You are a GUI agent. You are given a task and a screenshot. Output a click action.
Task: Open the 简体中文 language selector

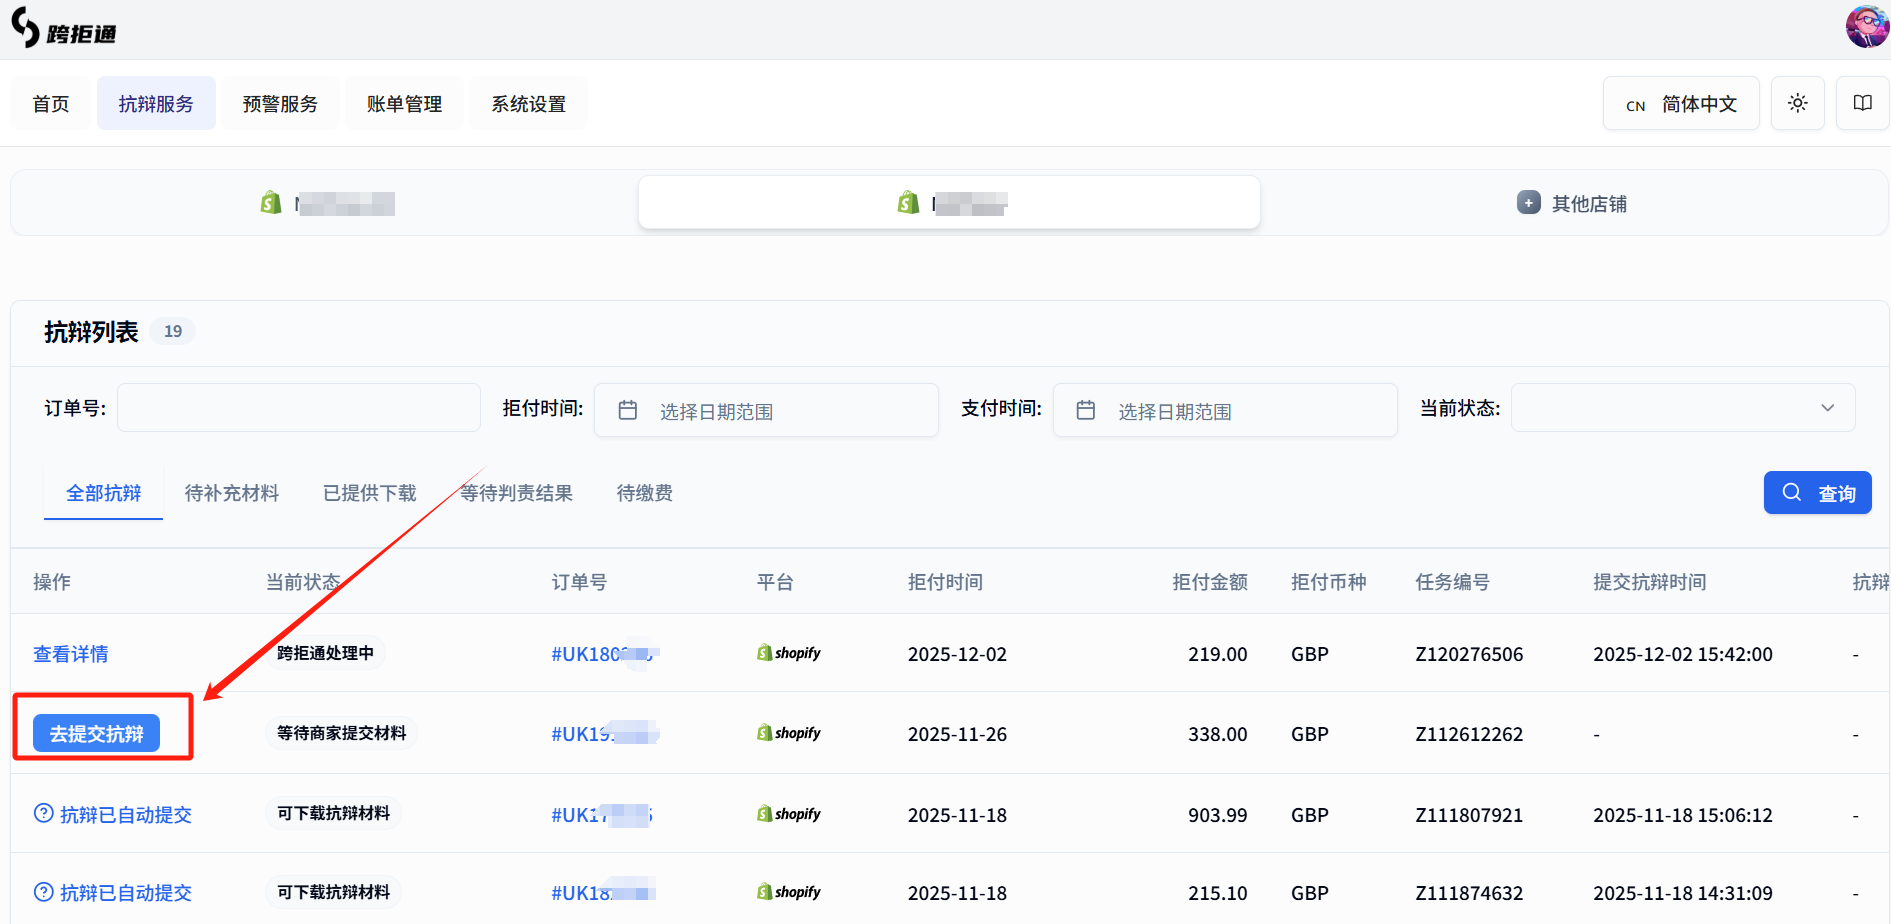coord(1681,104)
